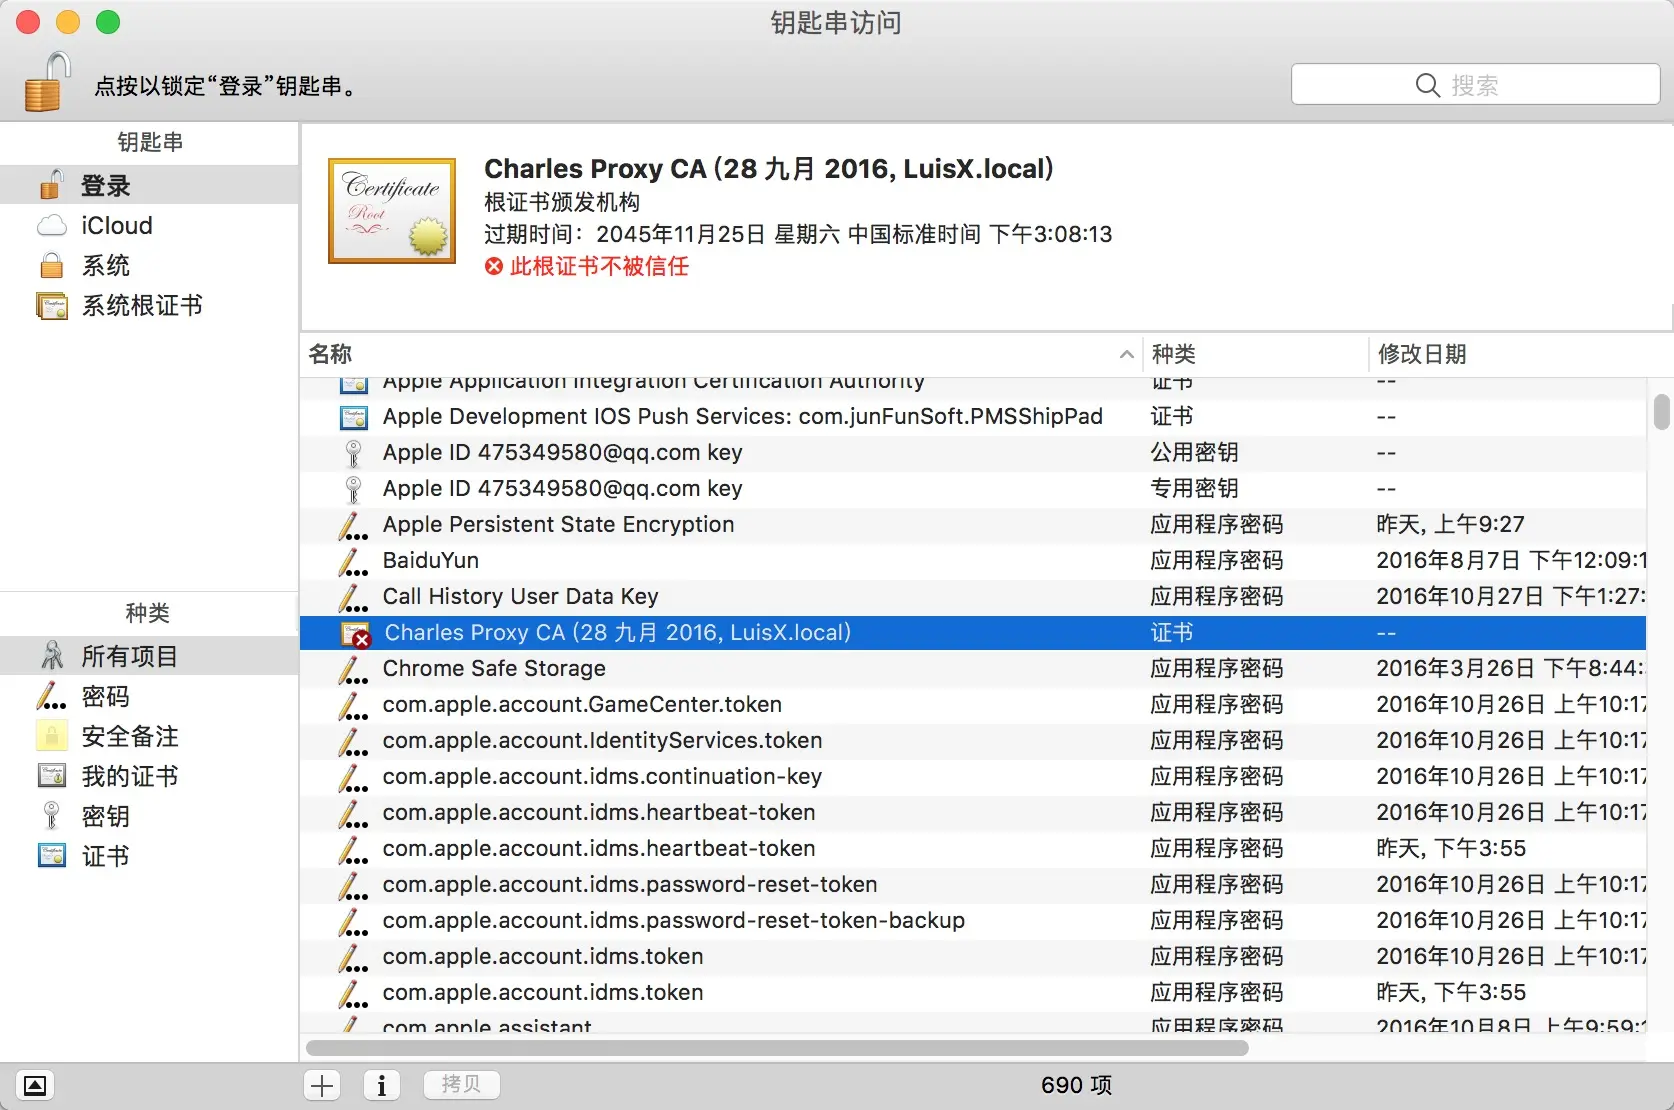Click the info (i) button
Image resolution: width=1674 pixels, height=1110 pixels.
(381, 1085)
